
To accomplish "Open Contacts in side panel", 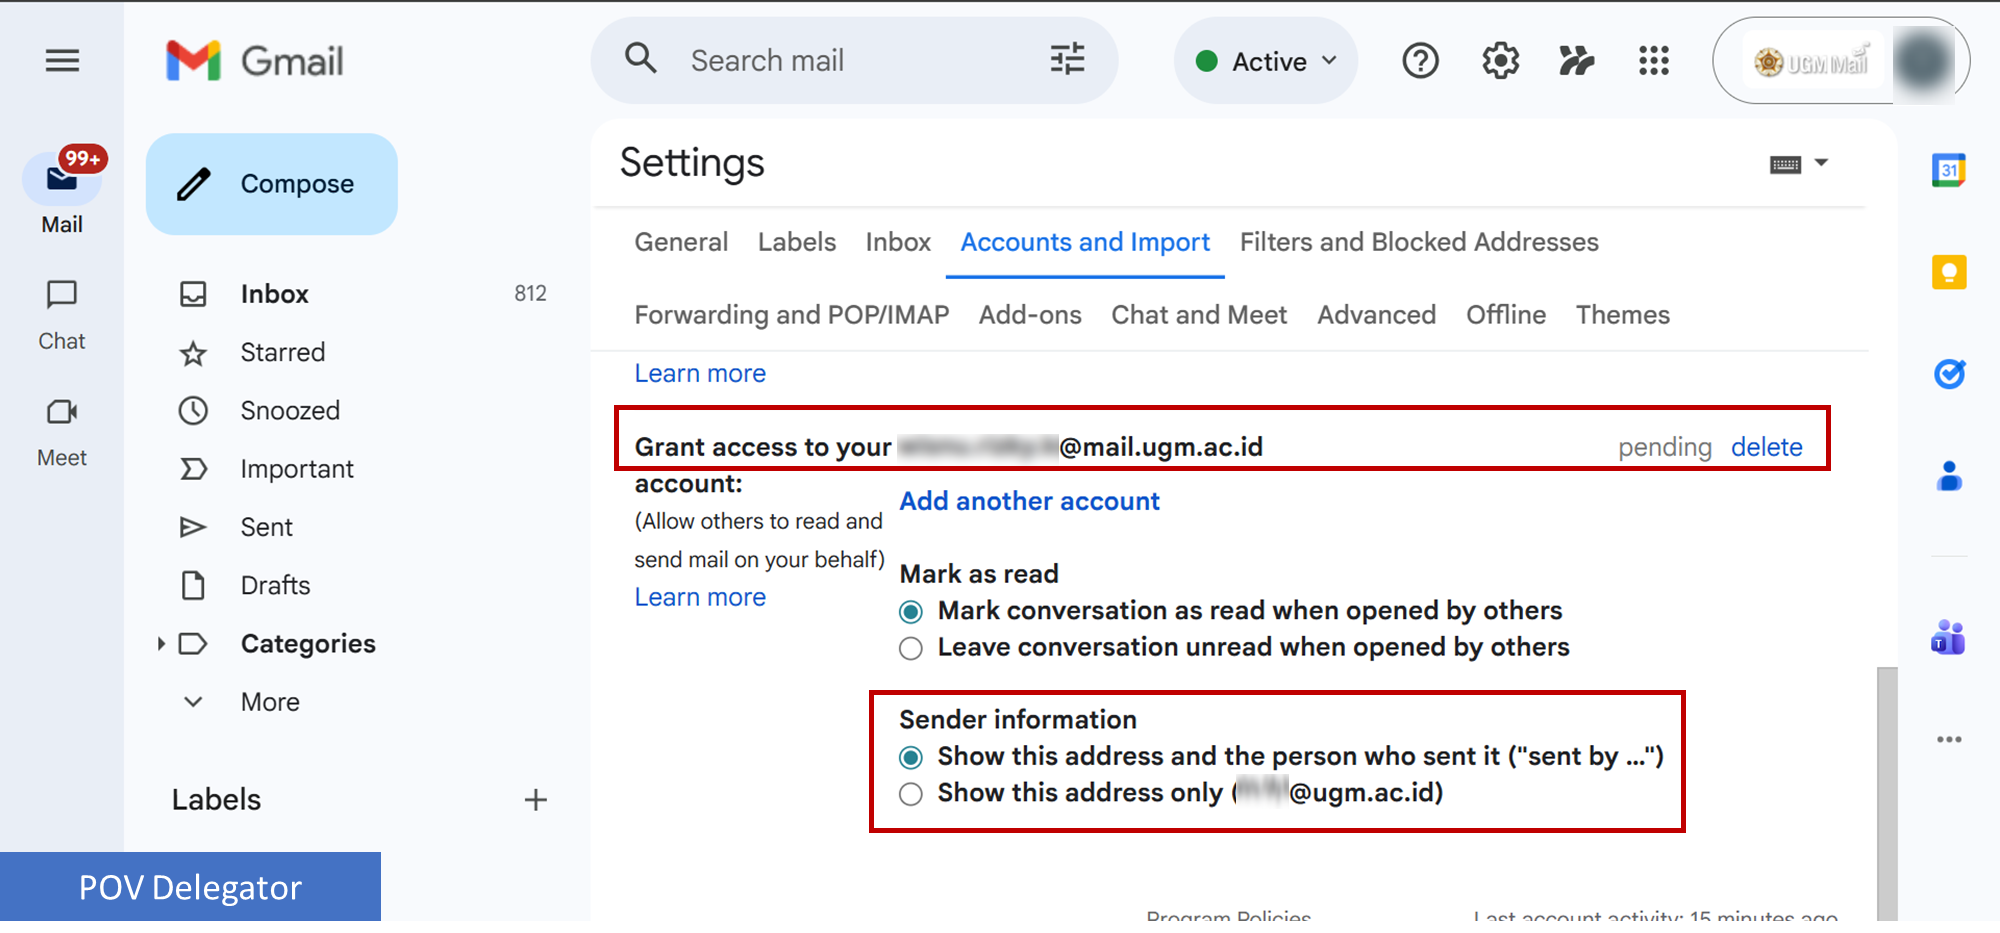I will pyautogui.click(x=1948, y=476).
